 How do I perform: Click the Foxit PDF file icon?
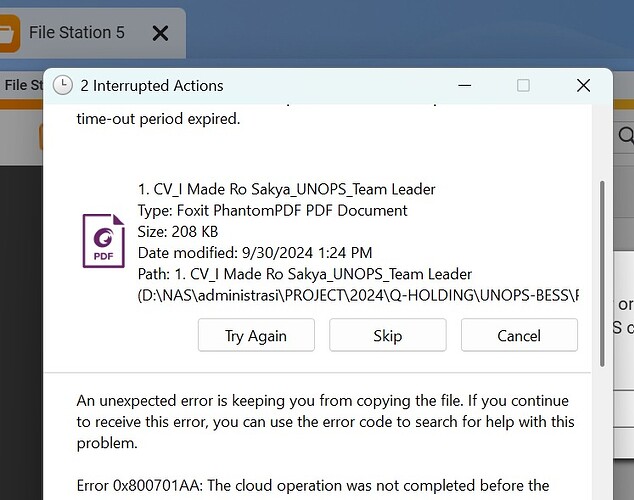coord(104,241)
